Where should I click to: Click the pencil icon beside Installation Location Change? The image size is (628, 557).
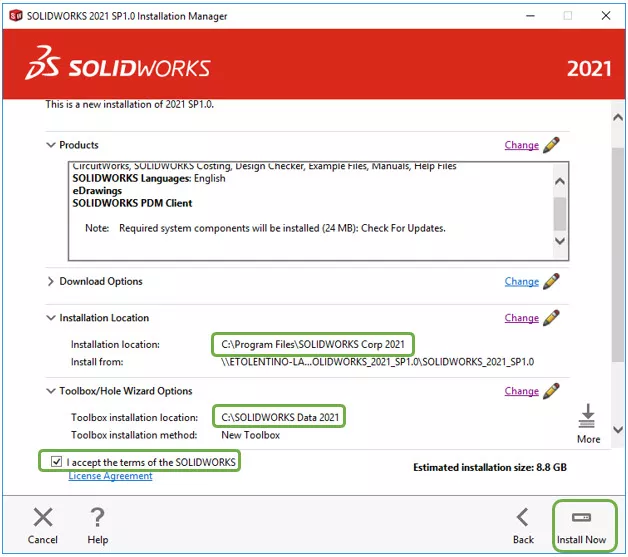coord(552,318)
